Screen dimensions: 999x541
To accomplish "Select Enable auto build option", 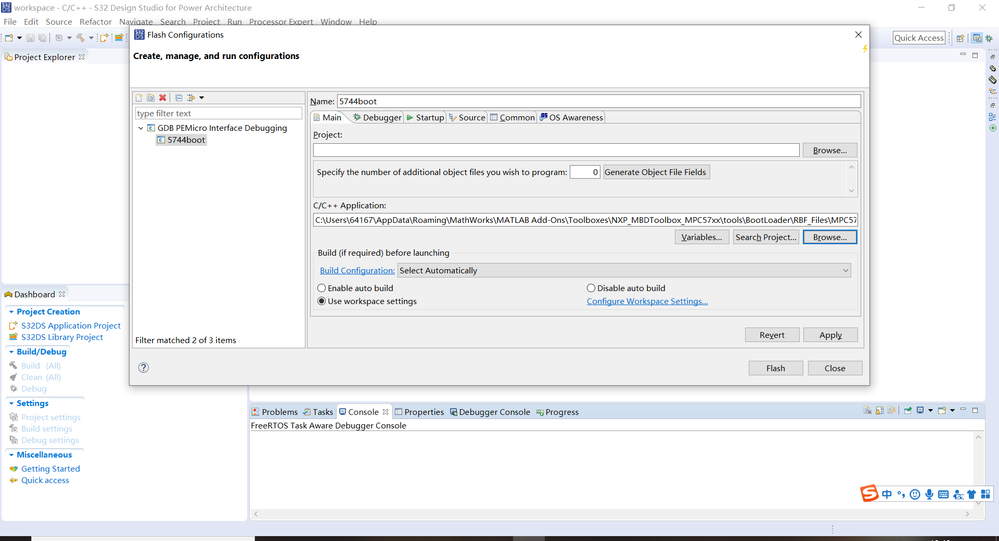I will (x=355, y=288).
